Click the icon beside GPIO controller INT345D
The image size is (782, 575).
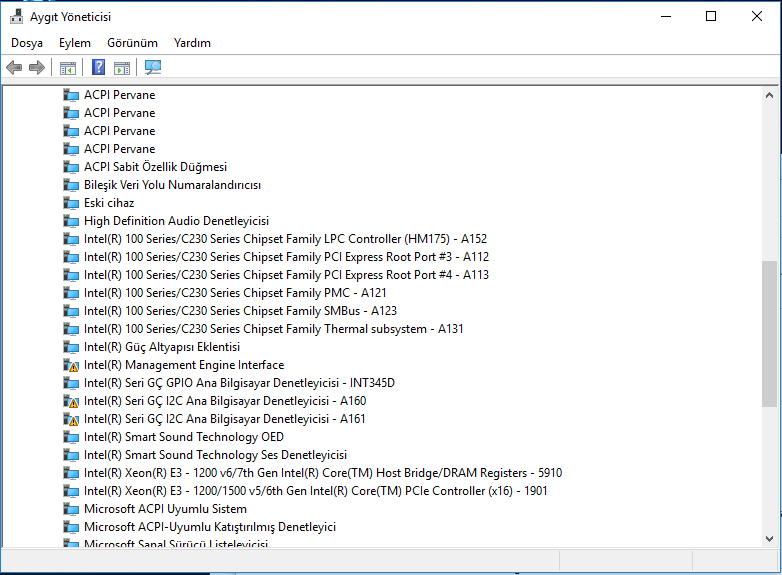(71, 383)
